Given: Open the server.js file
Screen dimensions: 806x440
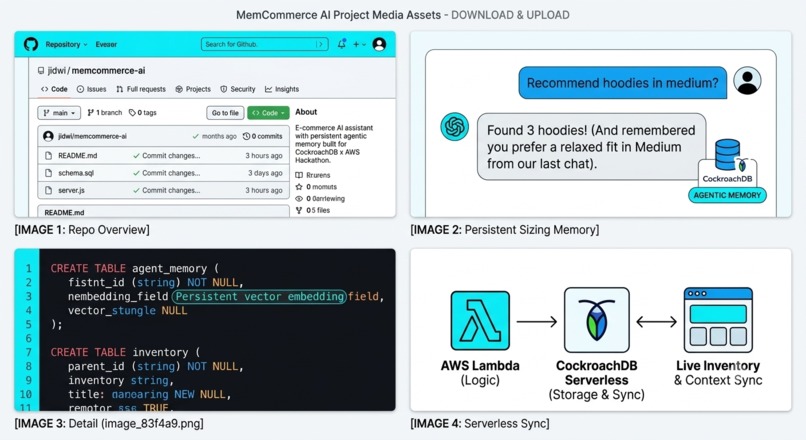Looking at the screenshot, I should (71, 190).
